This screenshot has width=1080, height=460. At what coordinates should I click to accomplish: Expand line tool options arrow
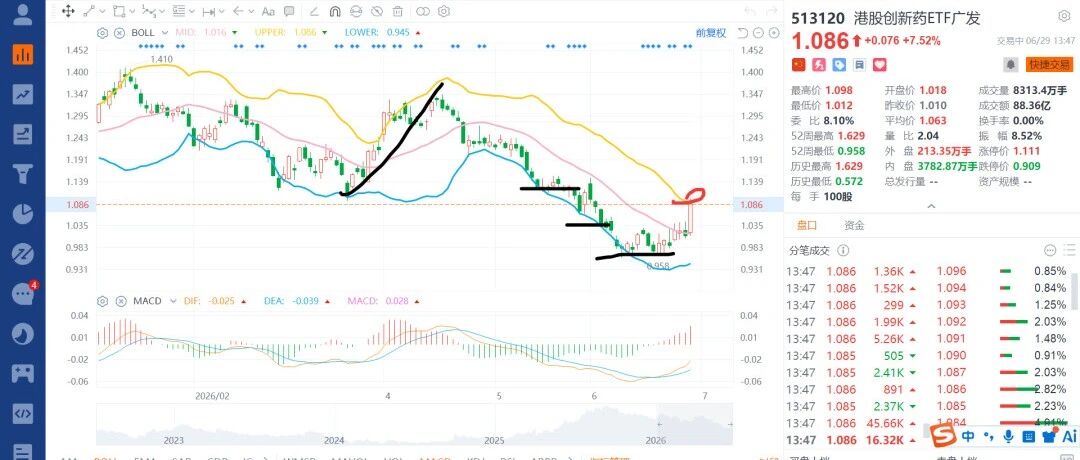point(102,12)
